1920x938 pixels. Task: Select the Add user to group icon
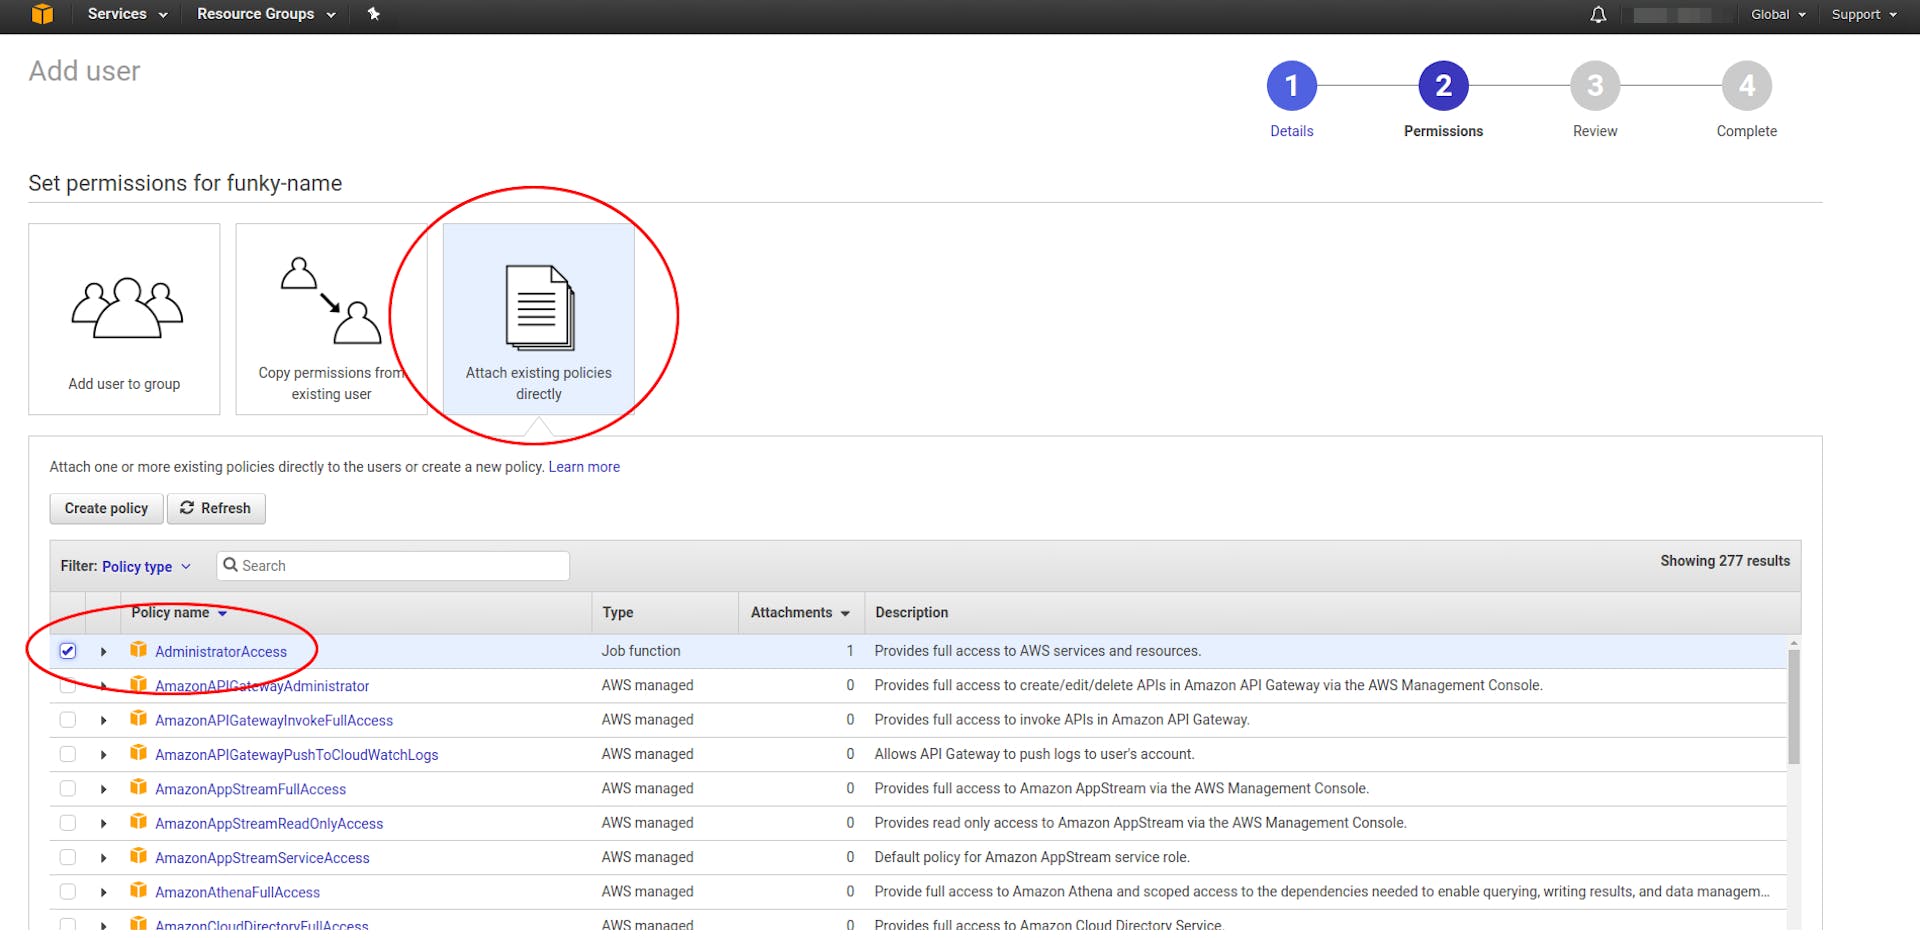tap(125, 308)
